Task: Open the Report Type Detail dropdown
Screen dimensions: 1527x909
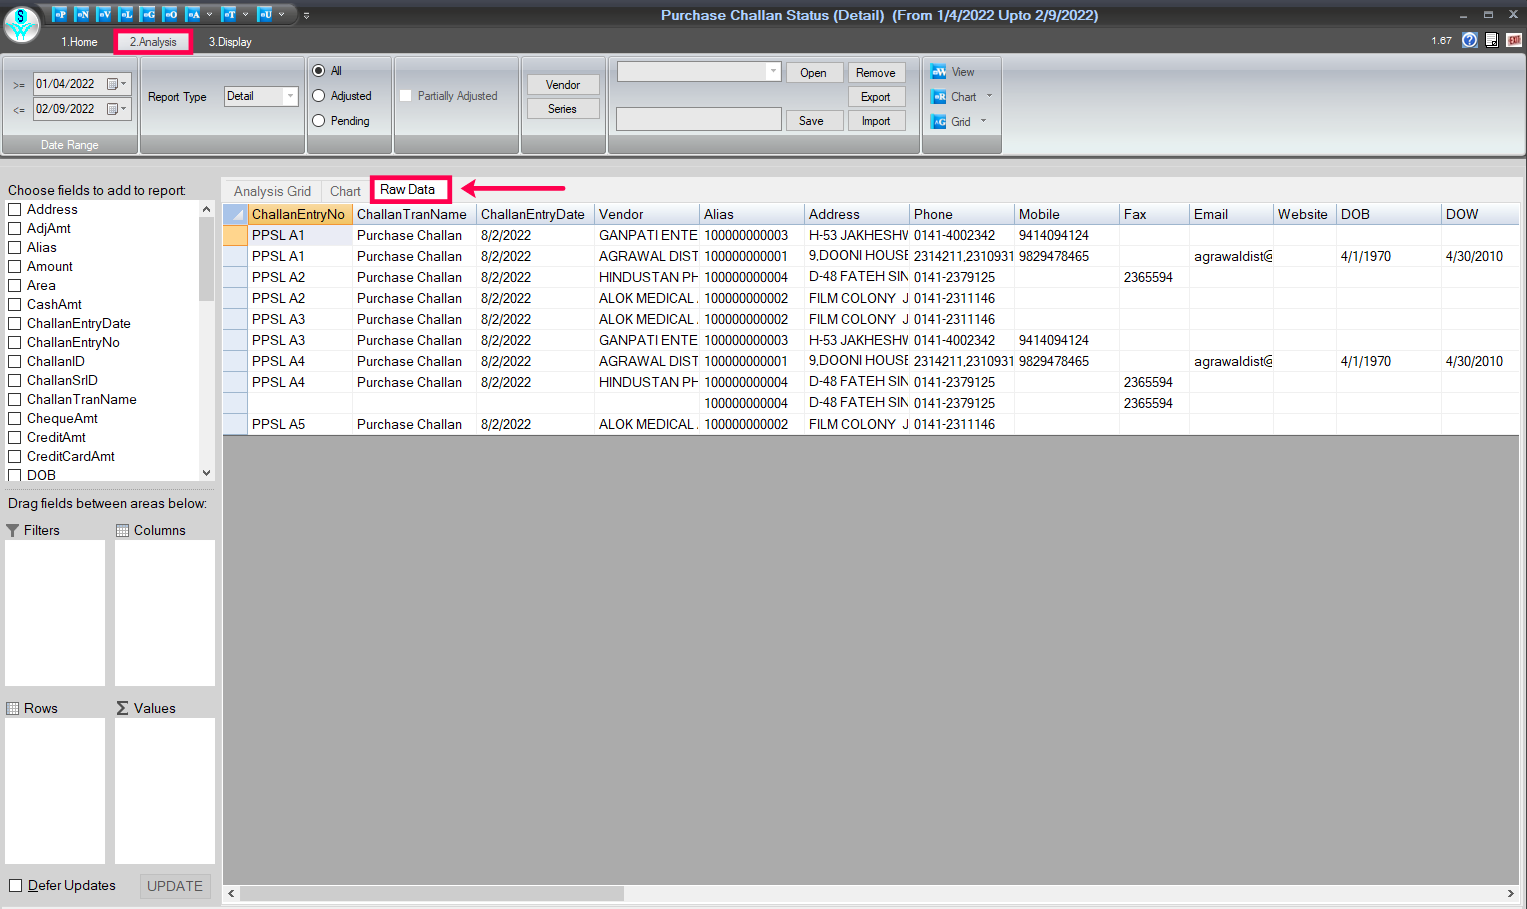Action: click(x=290, y=97)
